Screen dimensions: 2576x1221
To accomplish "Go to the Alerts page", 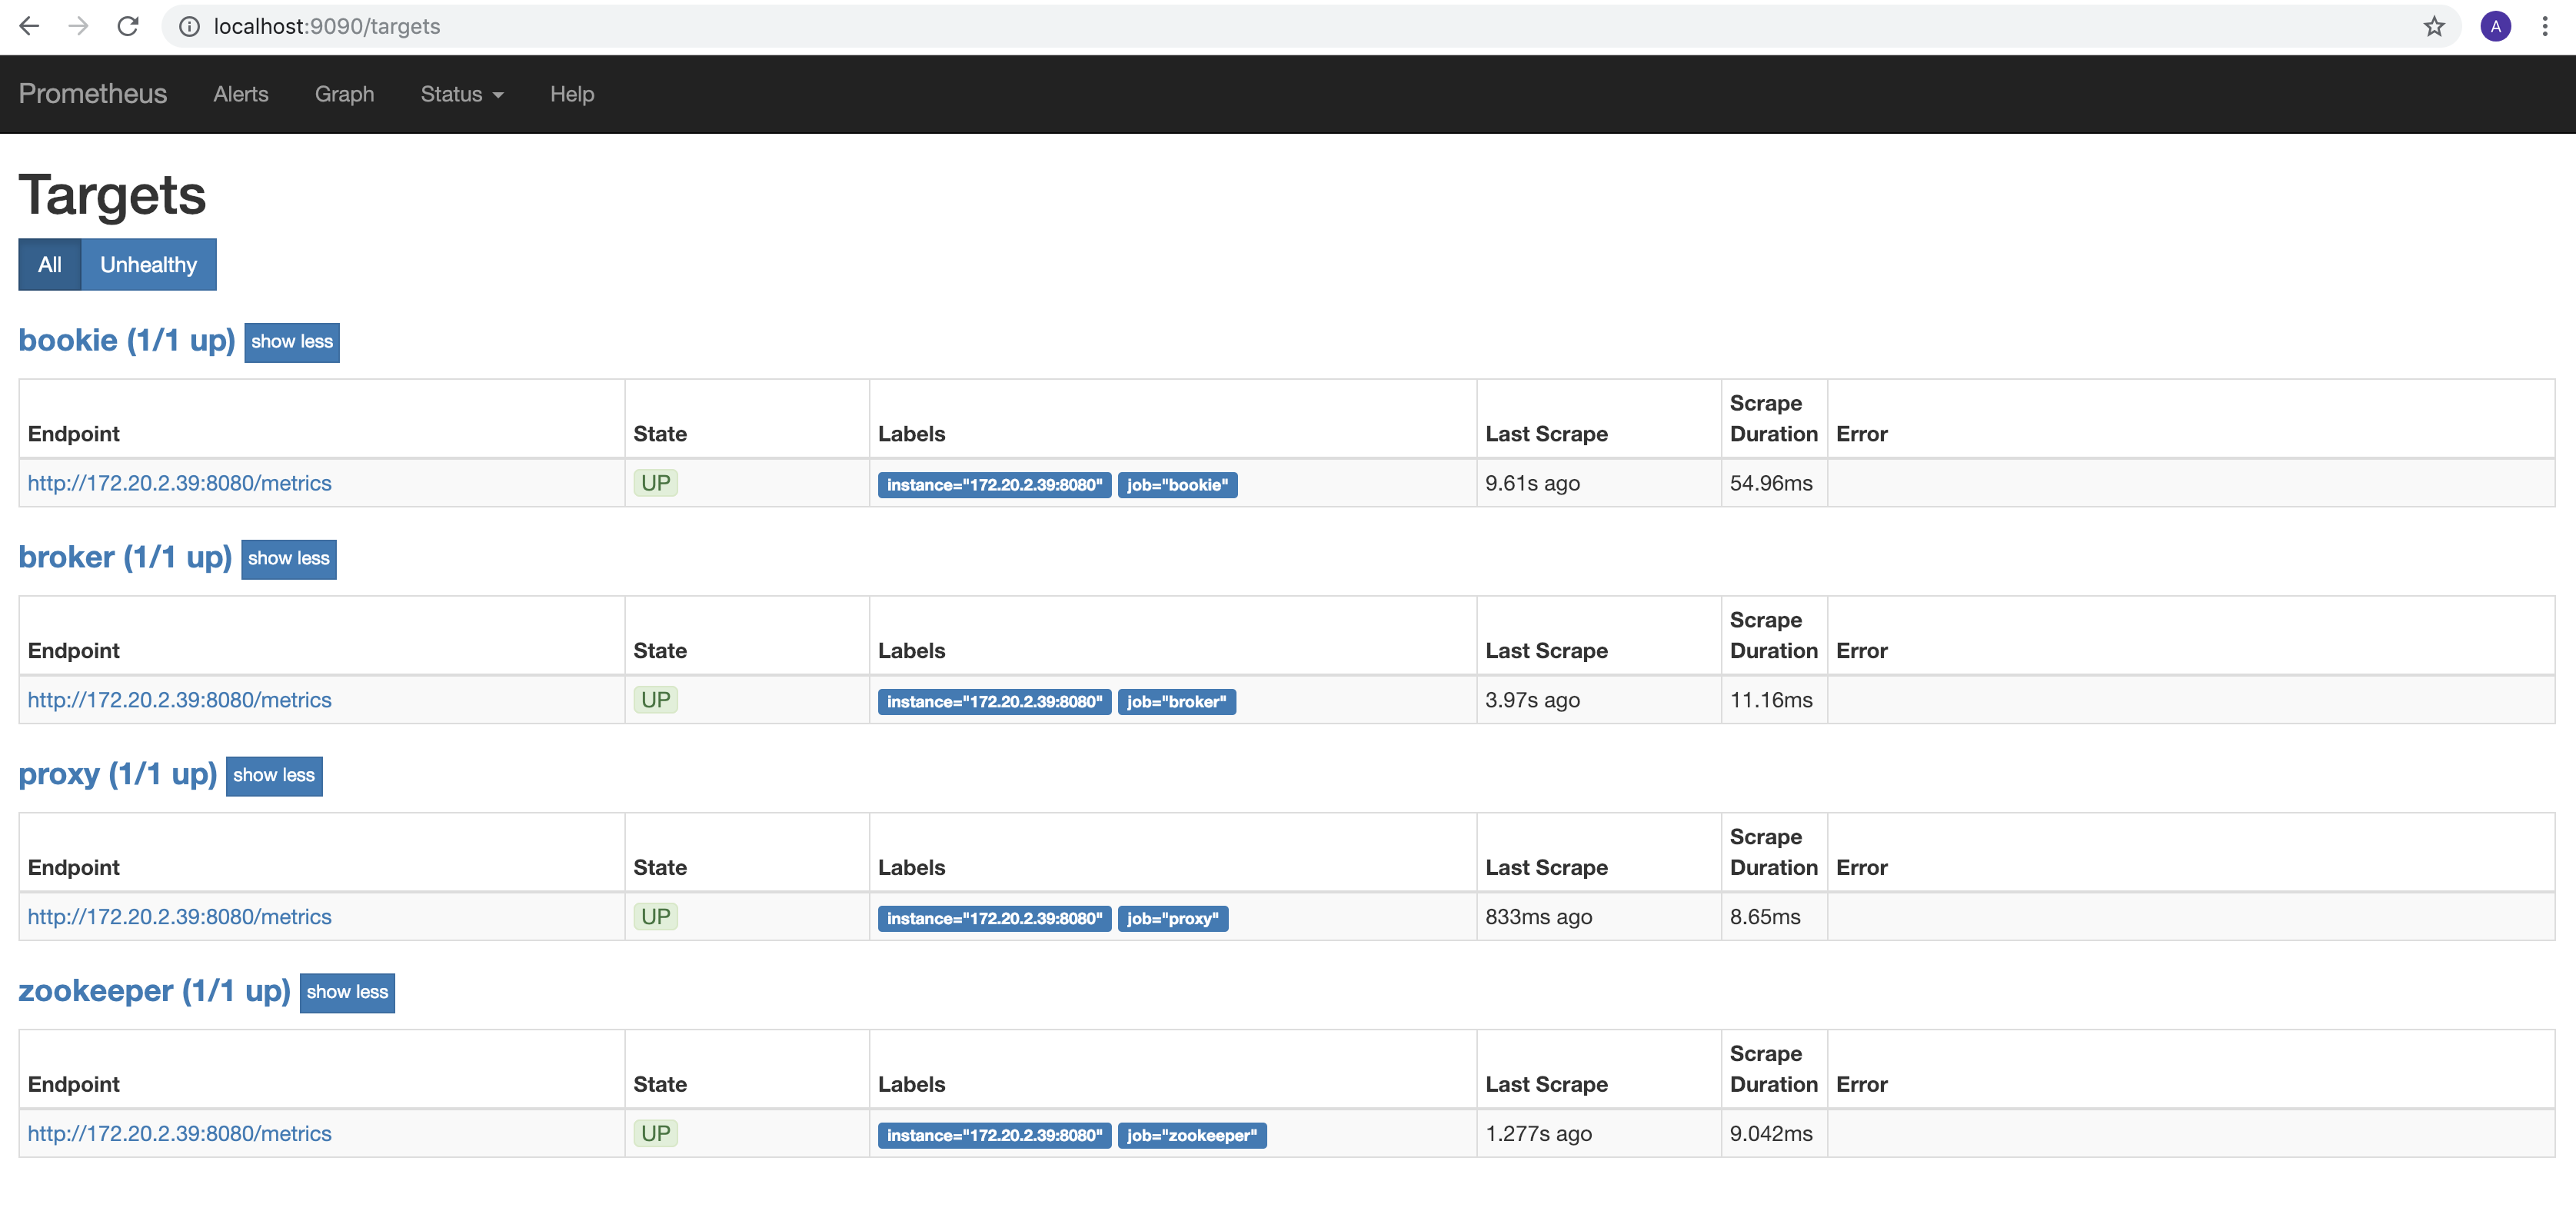I will pyautogui.click(x=240, y=94).
